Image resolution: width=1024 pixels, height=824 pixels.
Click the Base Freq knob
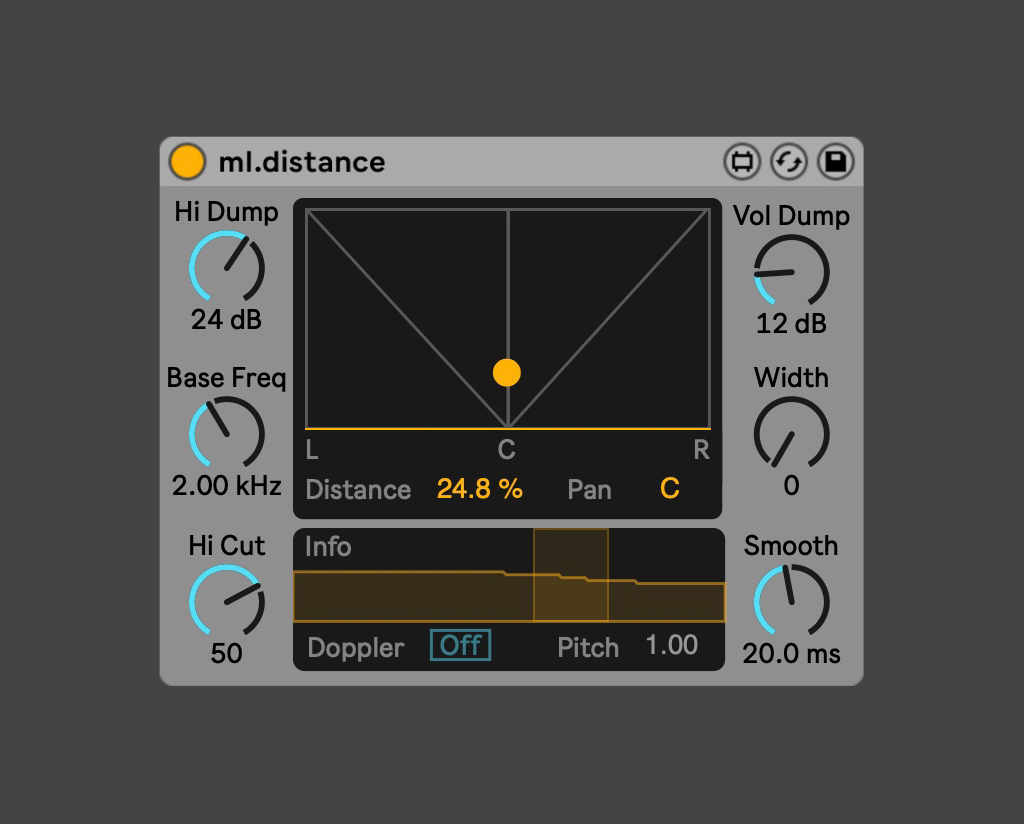(x=227, y=433)
